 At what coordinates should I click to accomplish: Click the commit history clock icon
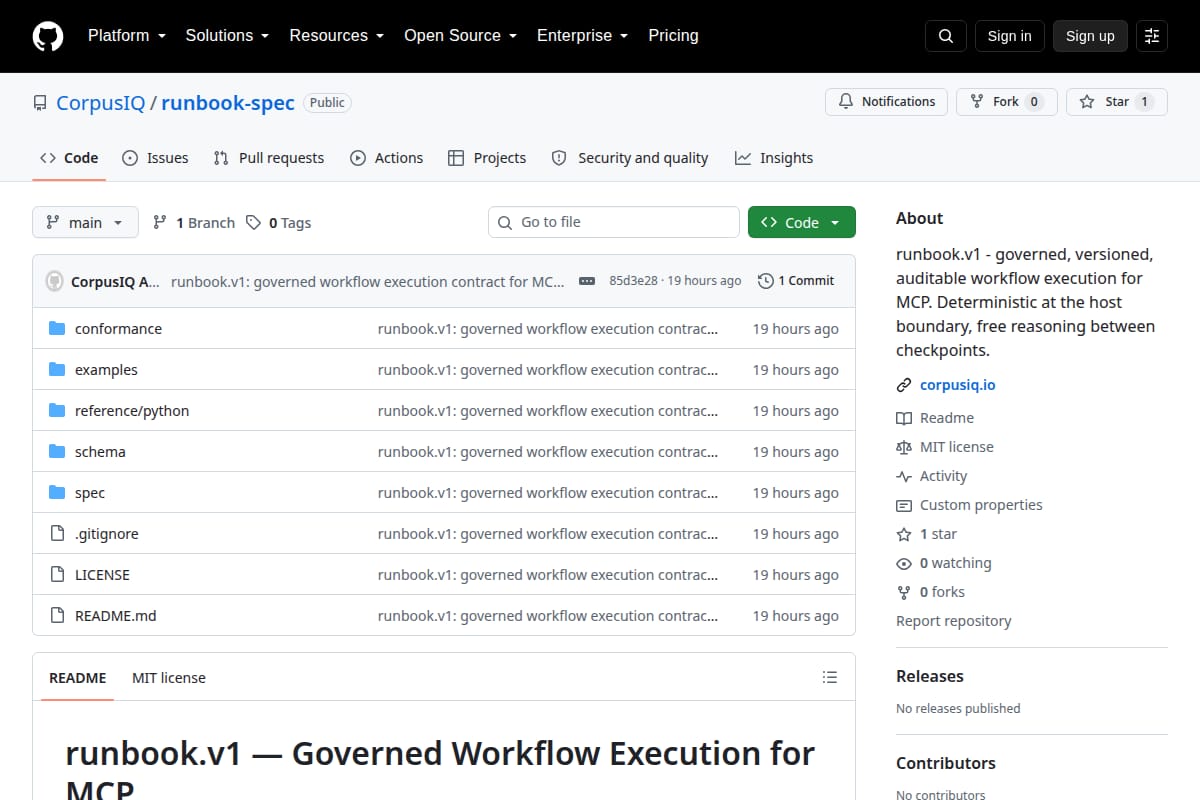tap(766, 281)
